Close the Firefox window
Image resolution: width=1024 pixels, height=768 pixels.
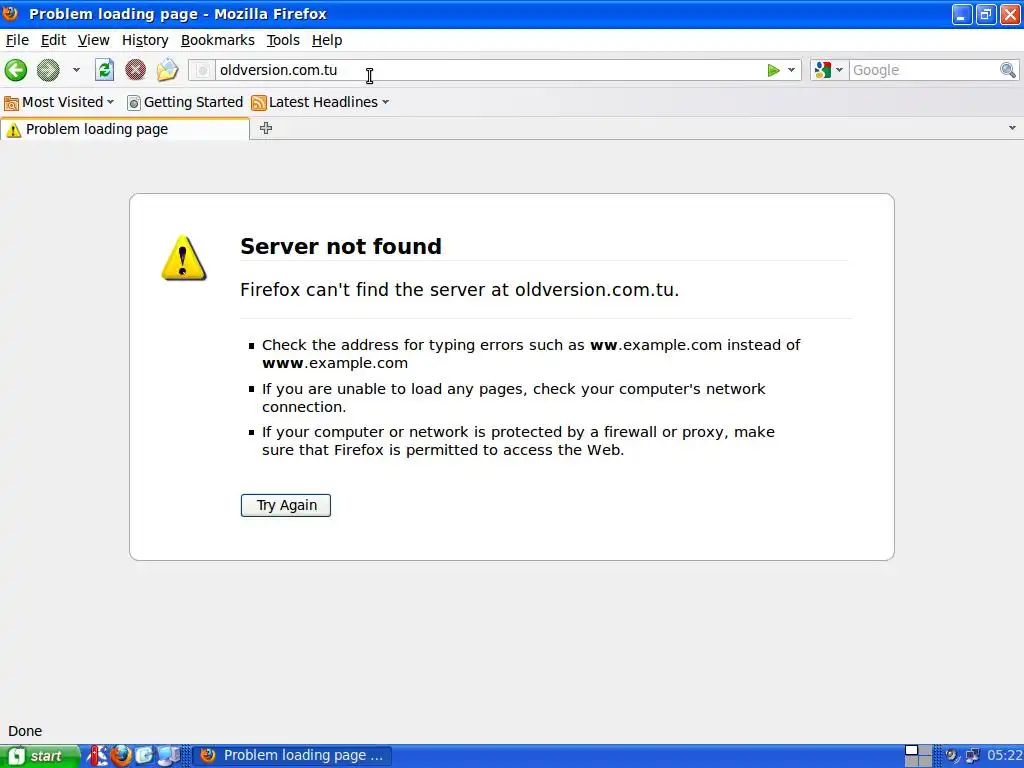[x=1010, y=14]
